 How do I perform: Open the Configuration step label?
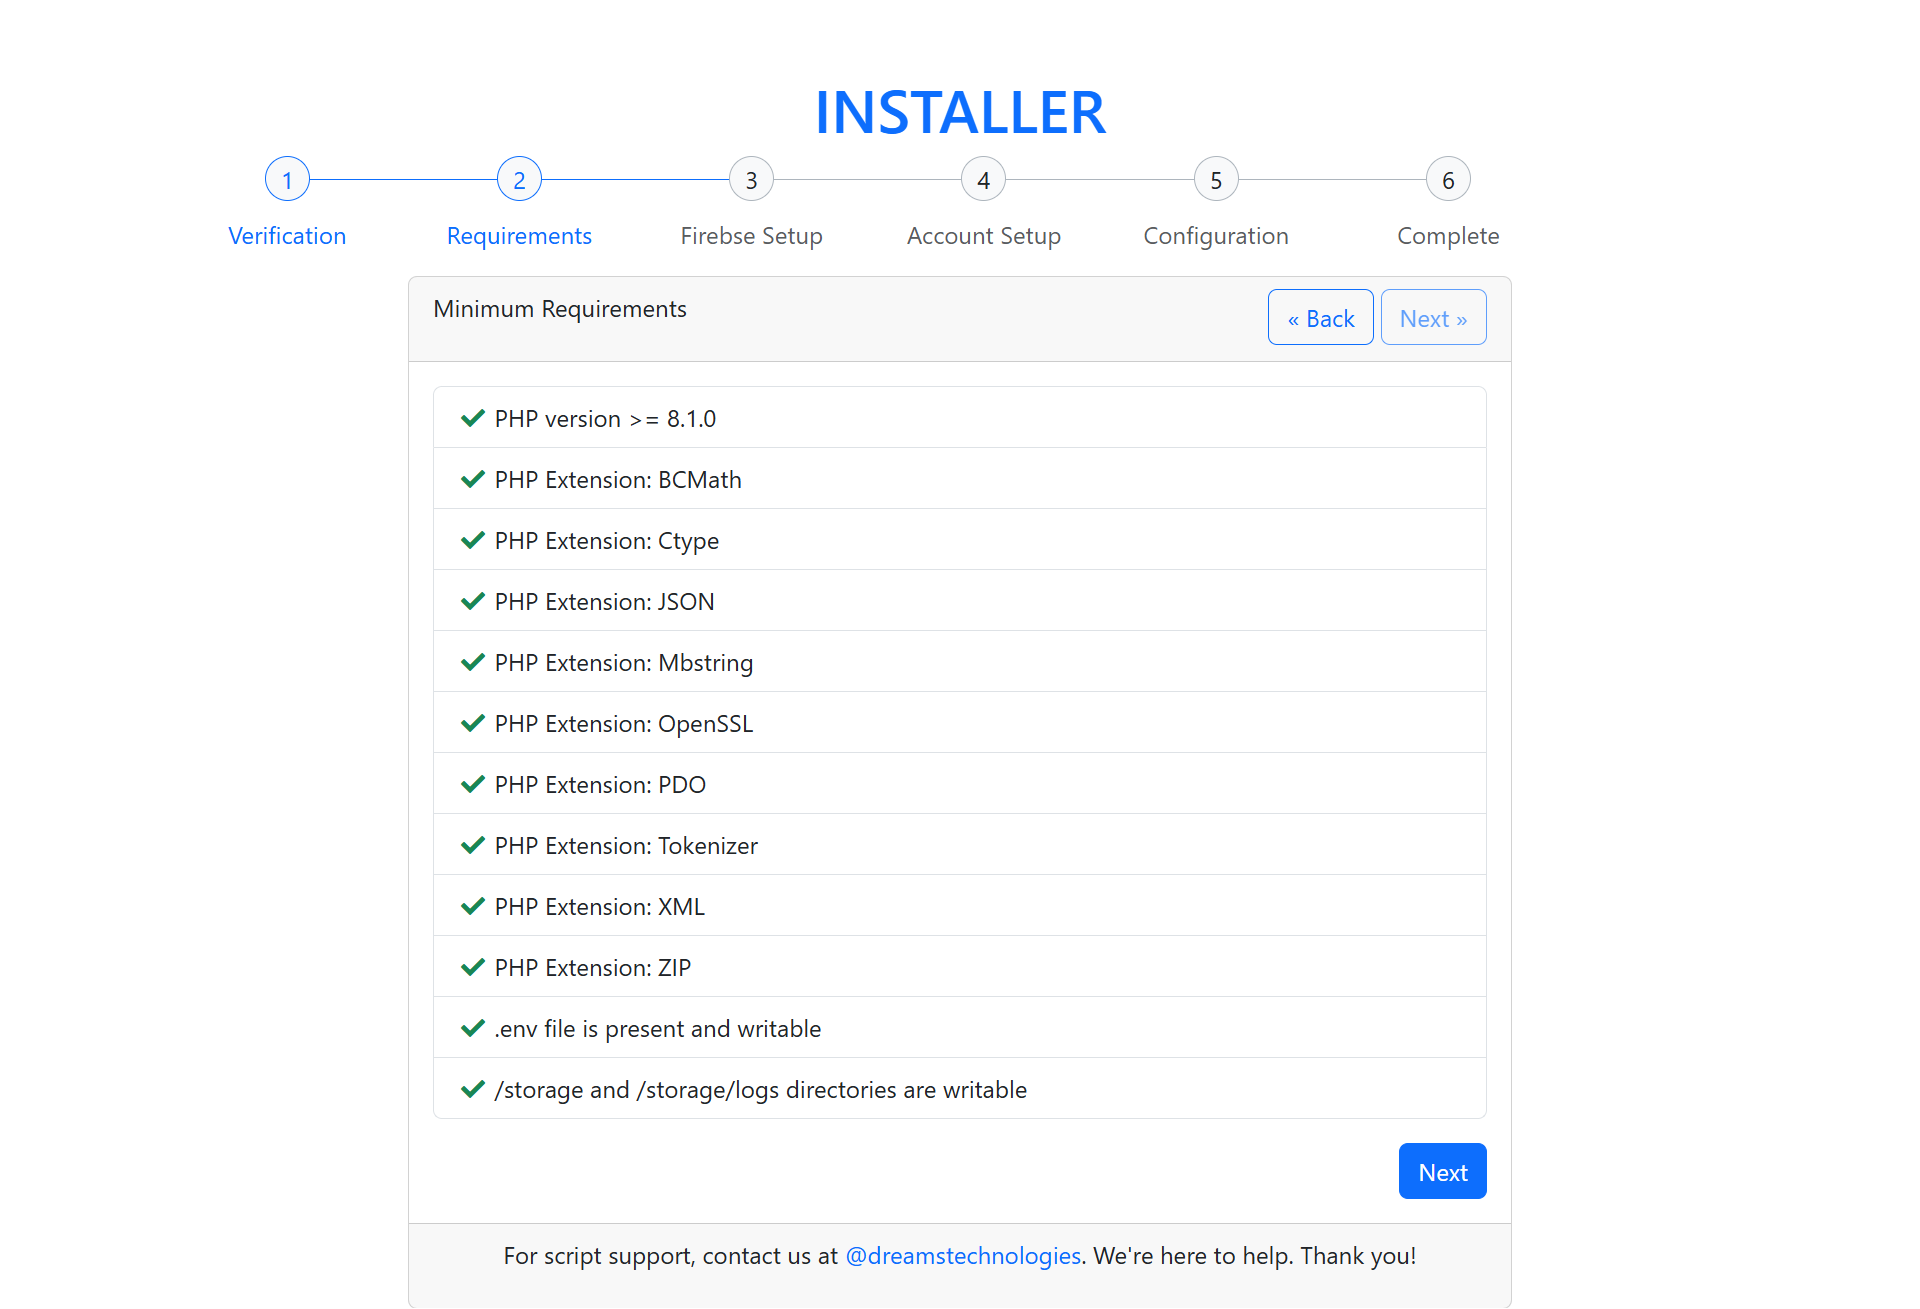point(1216,236)
